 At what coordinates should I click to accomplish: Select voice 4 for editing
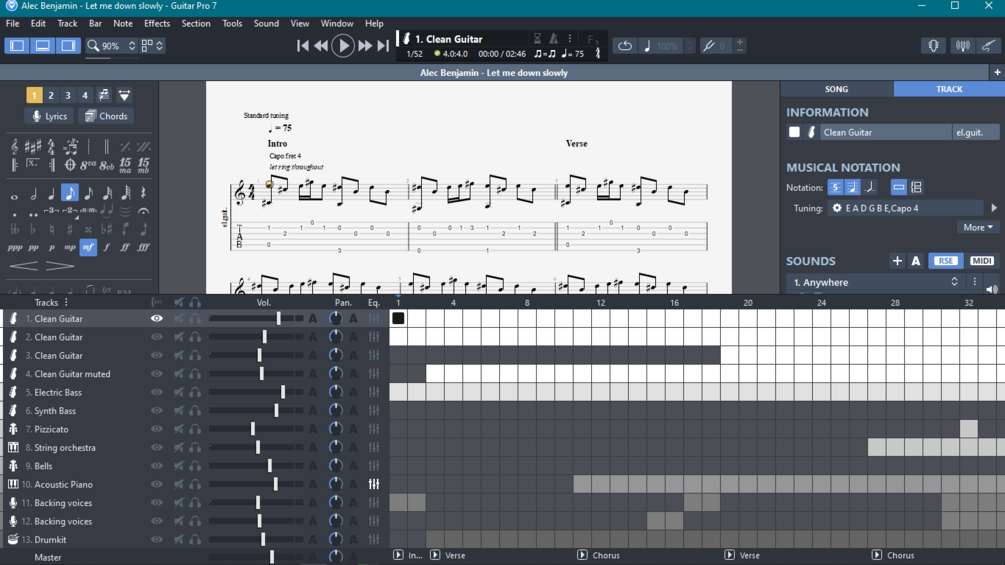84,95
